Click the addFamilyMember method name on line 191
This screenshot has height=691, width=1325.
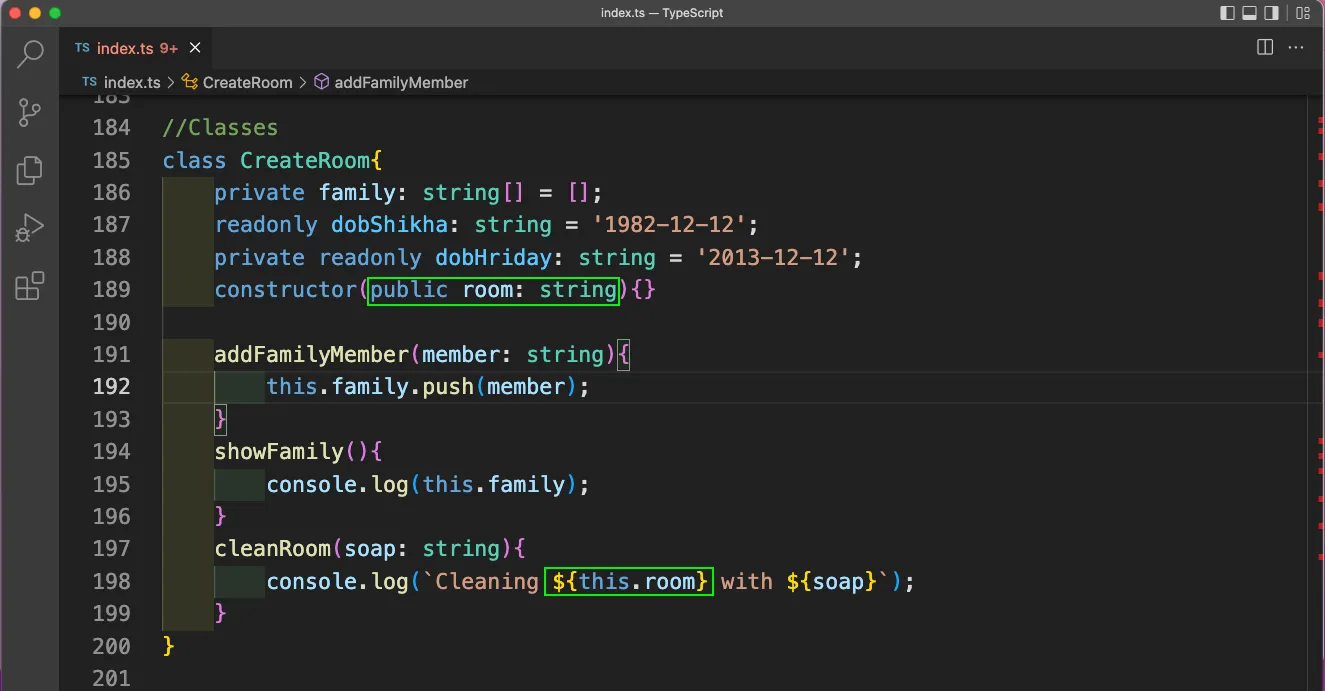click(312, 355)
